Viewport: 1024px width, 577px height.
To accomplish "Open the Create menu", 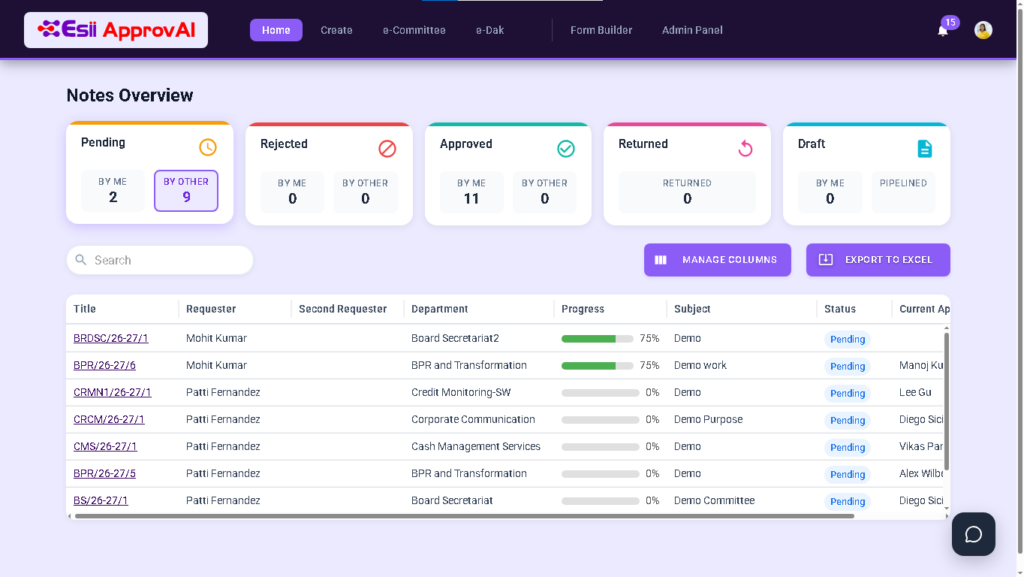I will click(336, 30).
